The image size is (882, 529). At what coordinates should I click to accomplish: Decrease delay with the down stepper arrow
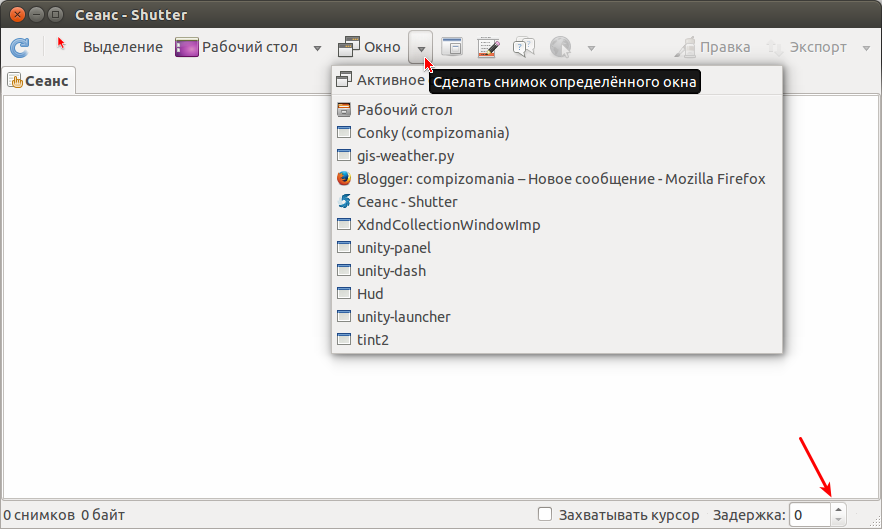pos(838,521)
